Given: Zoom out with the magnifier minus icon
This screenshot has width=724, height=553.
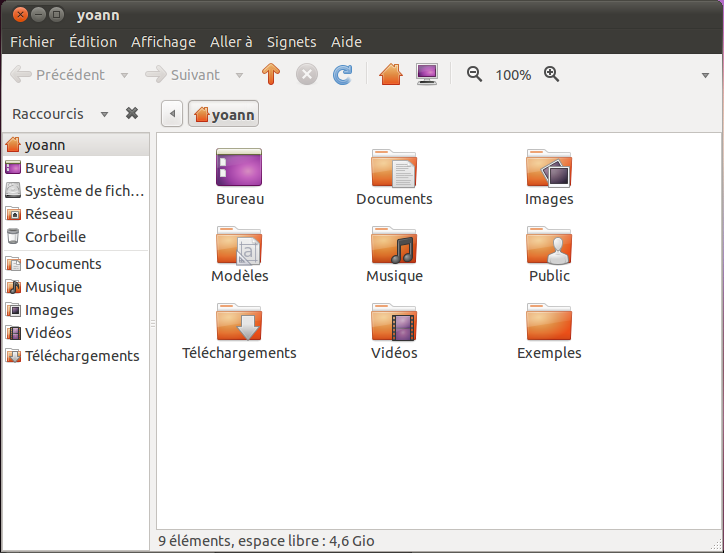Looking at the screenshot, I should (x=474, y=74).
